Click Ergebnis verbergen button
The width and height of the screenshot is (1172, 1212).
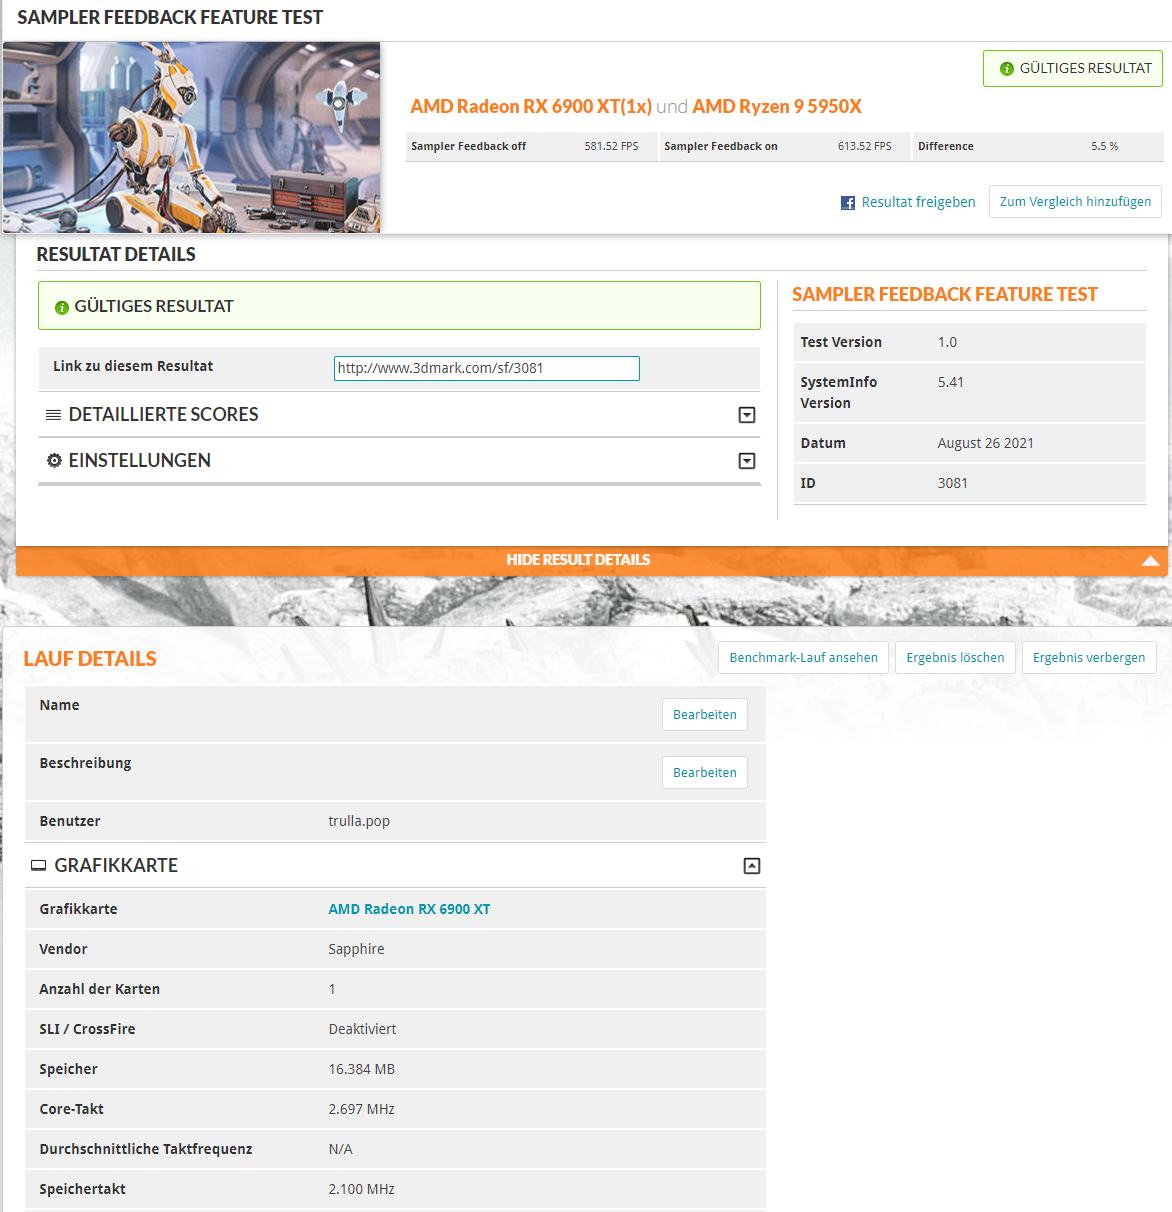coord(1089,657)
